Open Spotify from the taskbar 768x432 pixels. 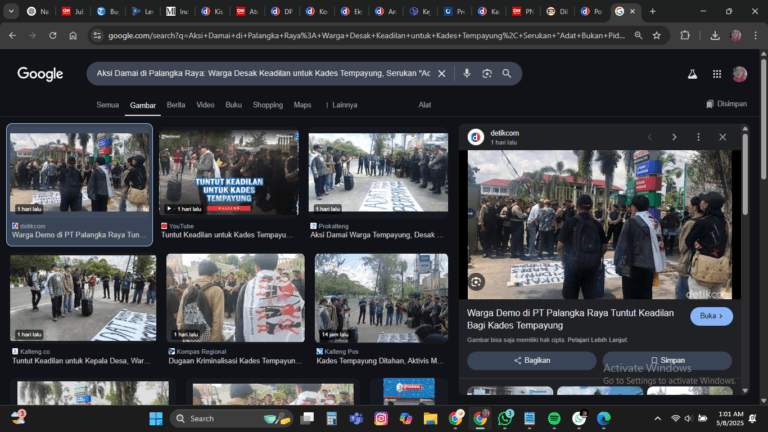(553, 418)
